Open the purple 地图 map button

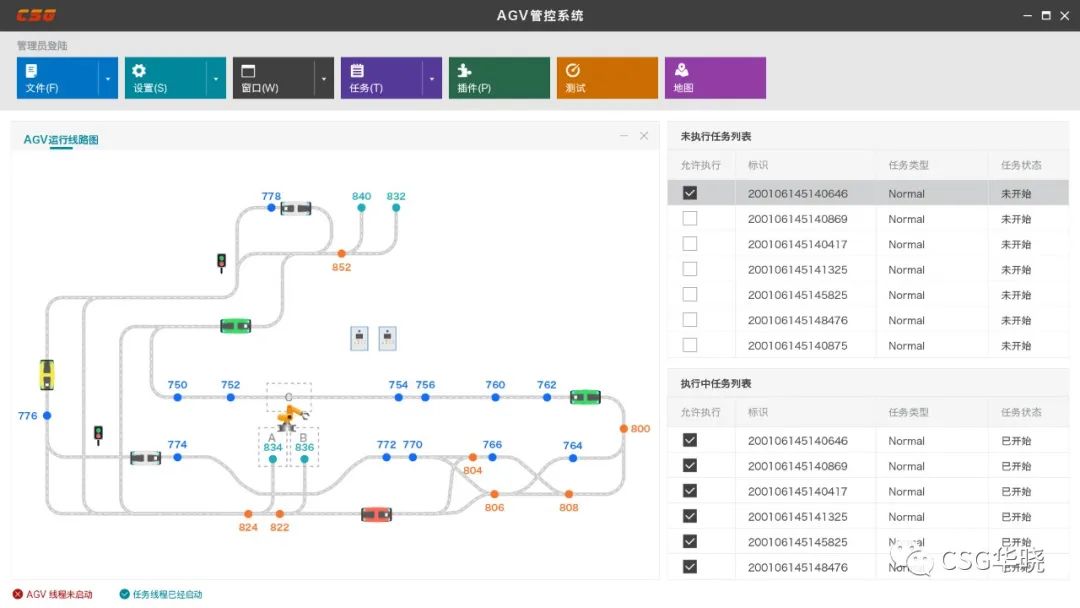pyautogui.click(x=715, y=78)
